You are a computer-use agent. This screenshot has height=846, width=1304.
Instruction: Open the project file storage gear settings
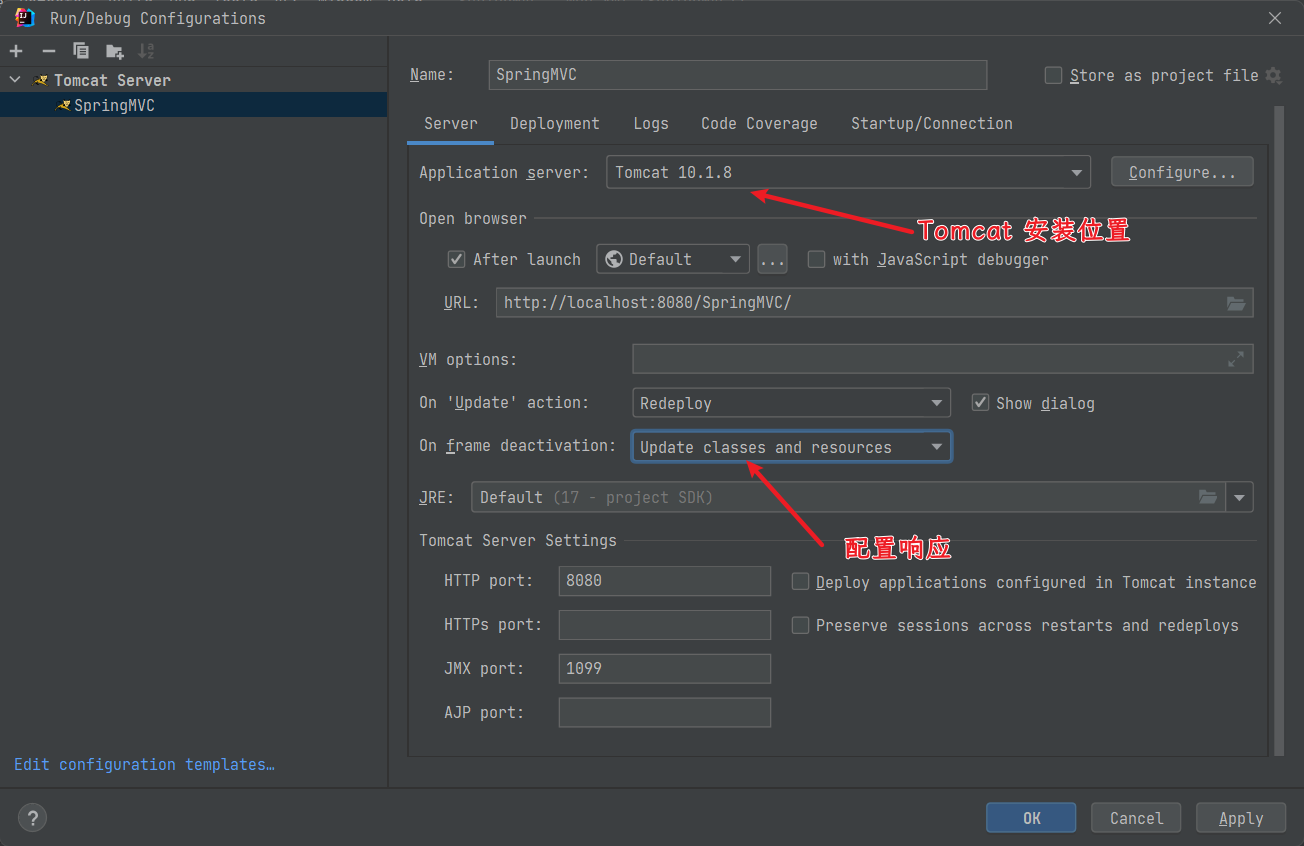coord(1273,76)
